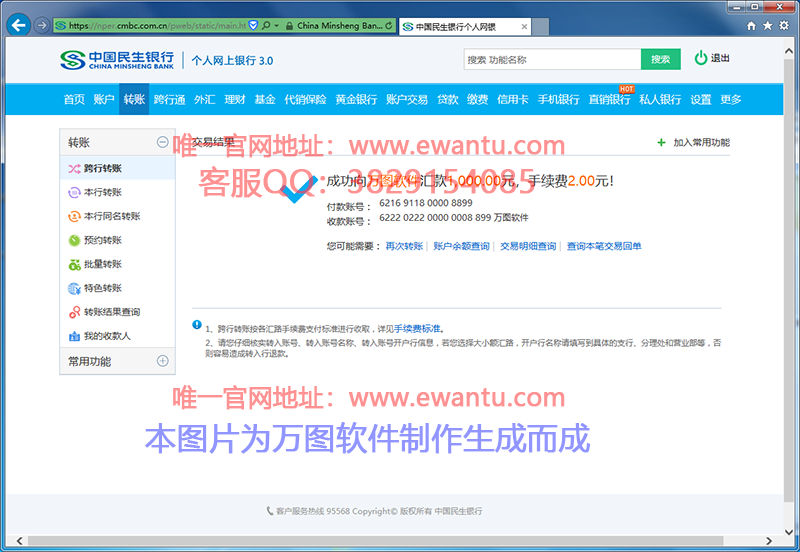
Task: Open the browser tools gear icon
Action: (784, 26)
